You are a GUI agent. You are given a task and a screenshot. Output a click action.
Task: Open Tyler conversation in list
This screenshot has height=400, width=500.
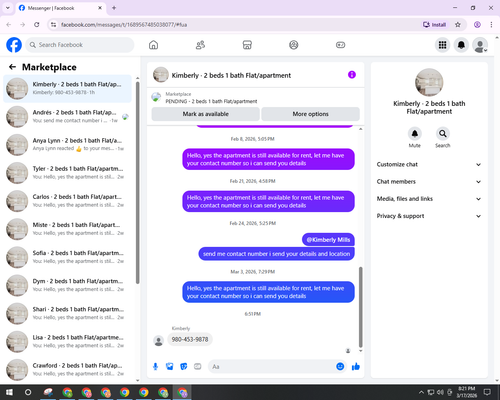coord(67,173)
